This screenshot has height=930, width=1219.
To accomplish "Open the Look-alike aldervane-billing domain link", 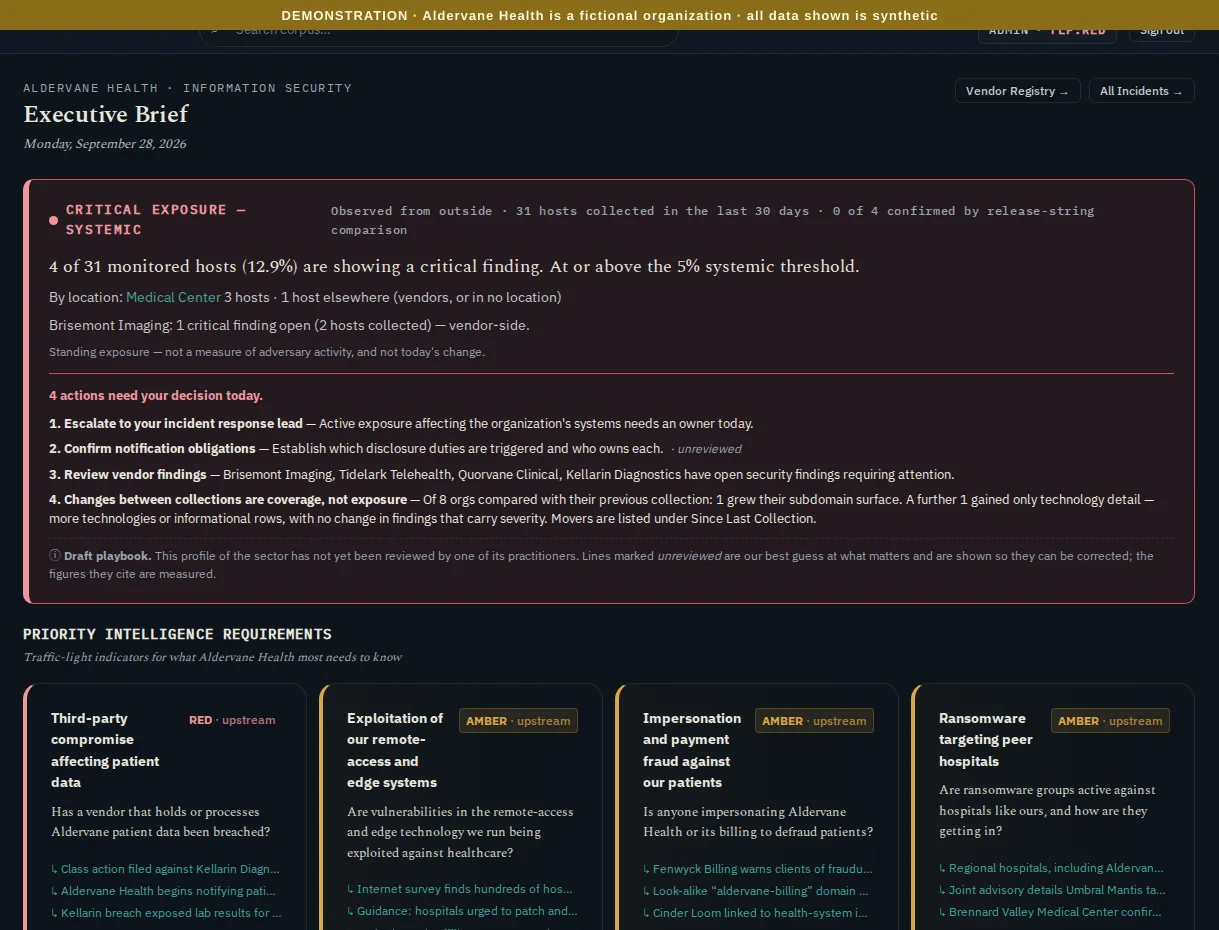I will coord(756,891).
